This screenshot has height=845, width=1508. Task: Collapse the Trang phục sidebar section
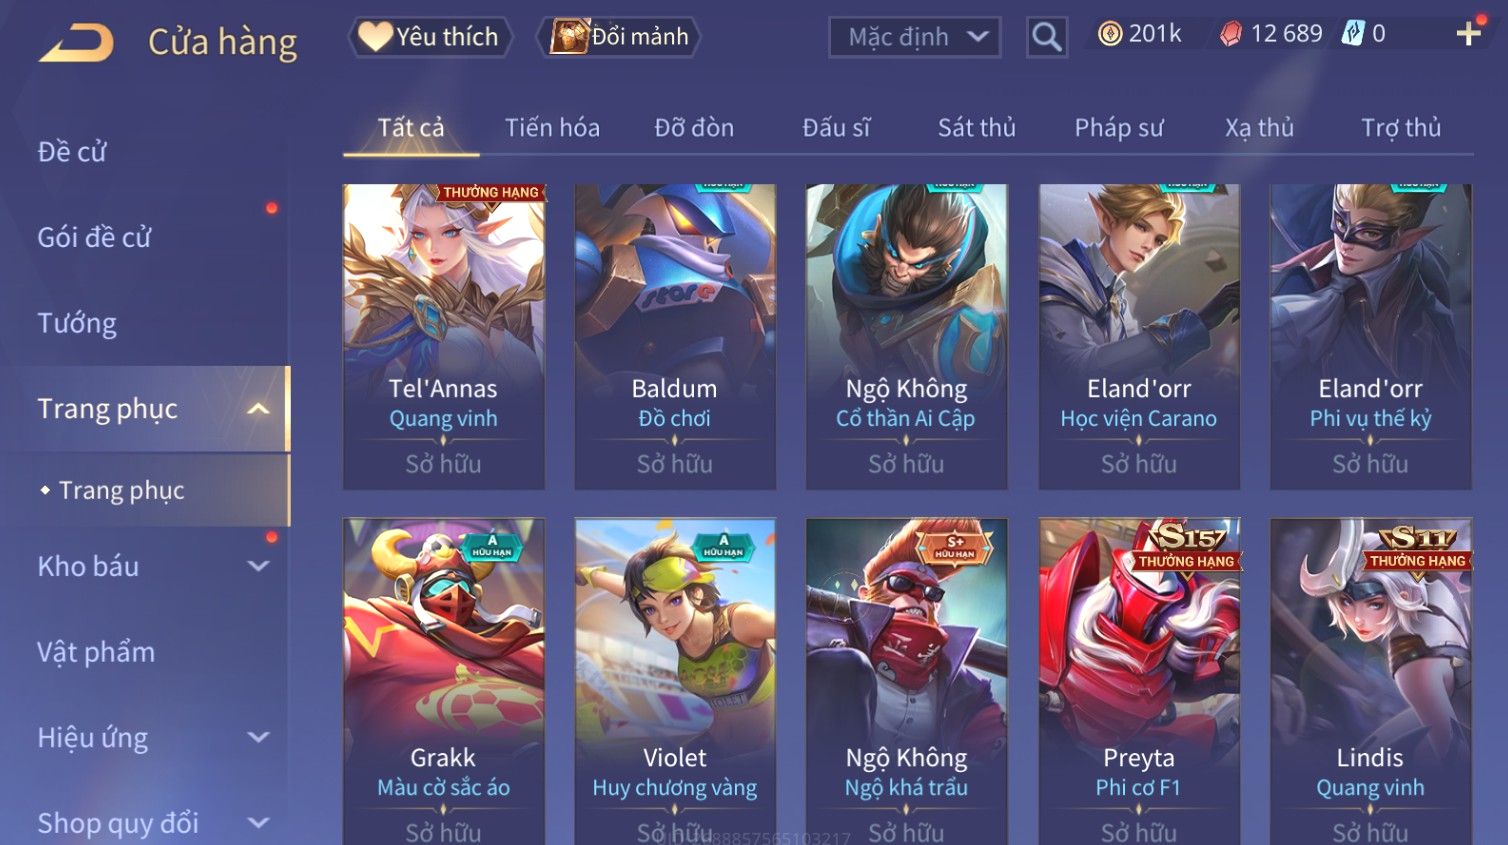[258, 409]
